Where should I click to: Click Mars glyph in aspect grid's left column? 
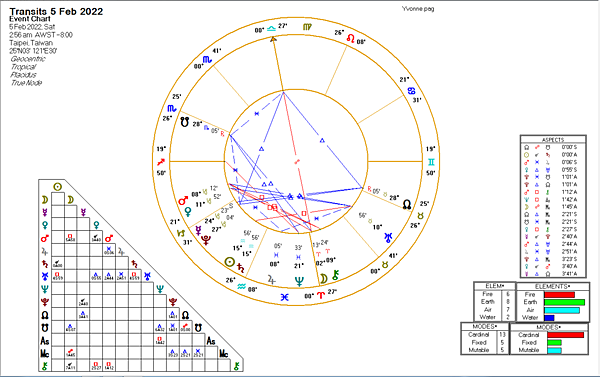45,238
